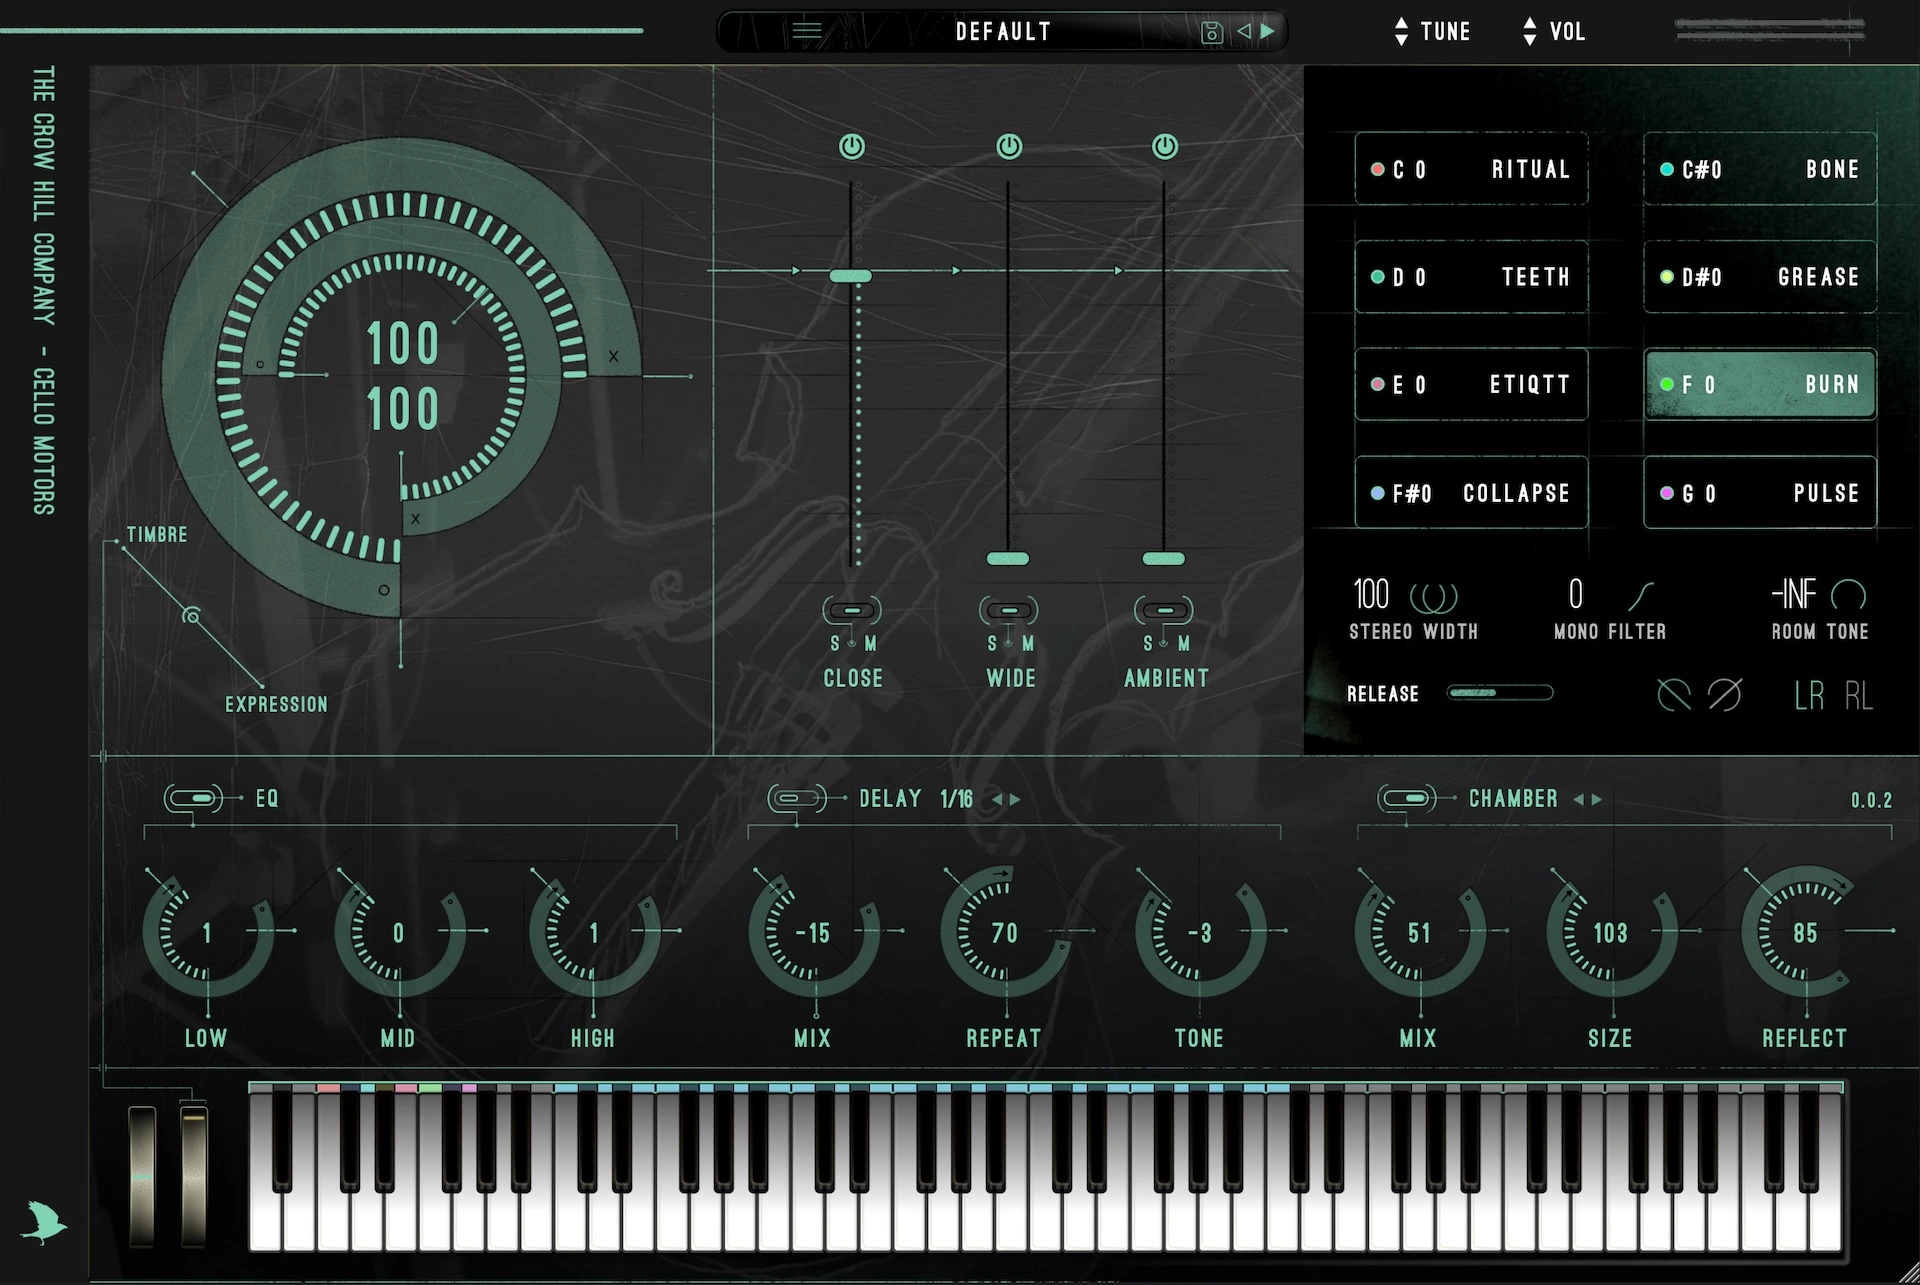Click the RL channel swap option
Image resolution: width=1920 pixels, height=1285 pixels.
pos(1858,696)
